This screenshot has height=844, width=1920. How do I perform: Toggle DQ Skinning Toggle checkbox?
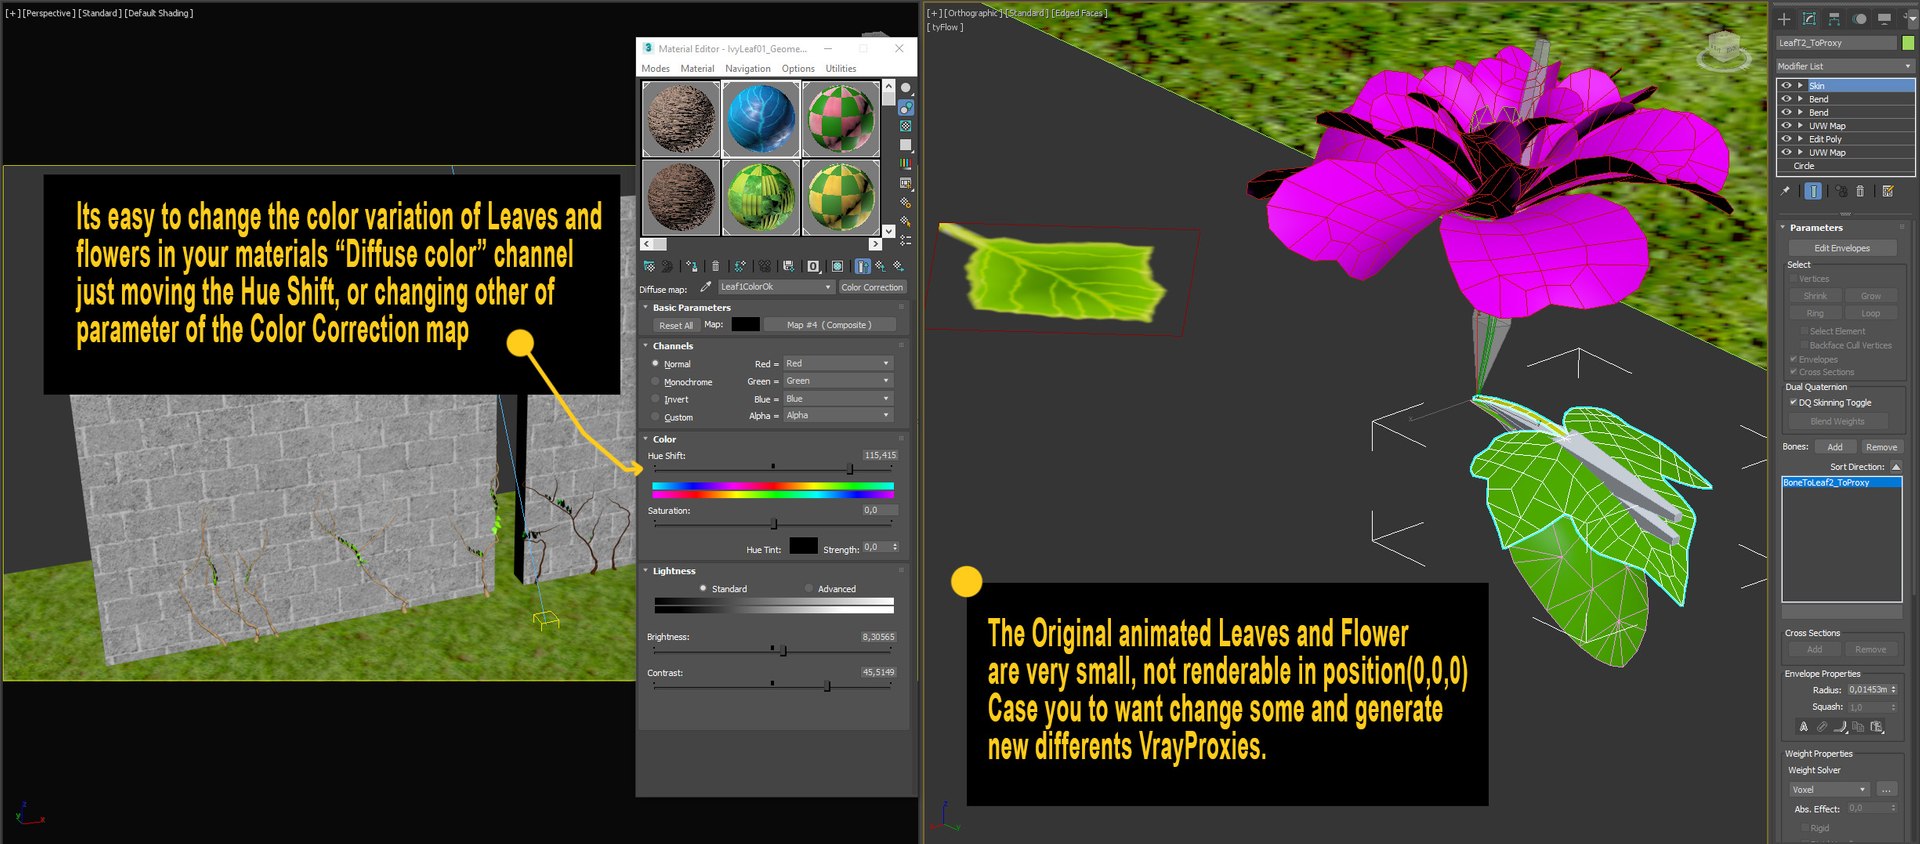click(x=1793, y=403)
